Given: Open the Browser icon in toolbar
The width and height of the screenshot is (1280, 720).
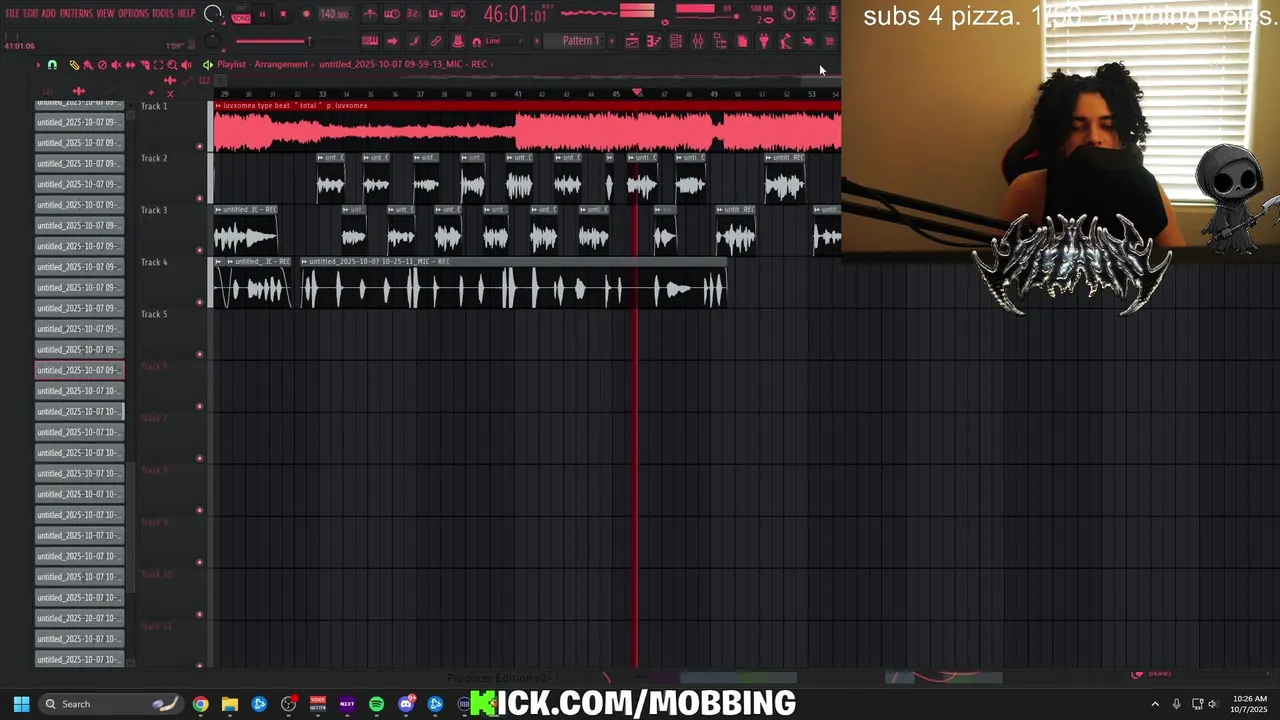Looking at the screenshot, I should click(720, 41).
